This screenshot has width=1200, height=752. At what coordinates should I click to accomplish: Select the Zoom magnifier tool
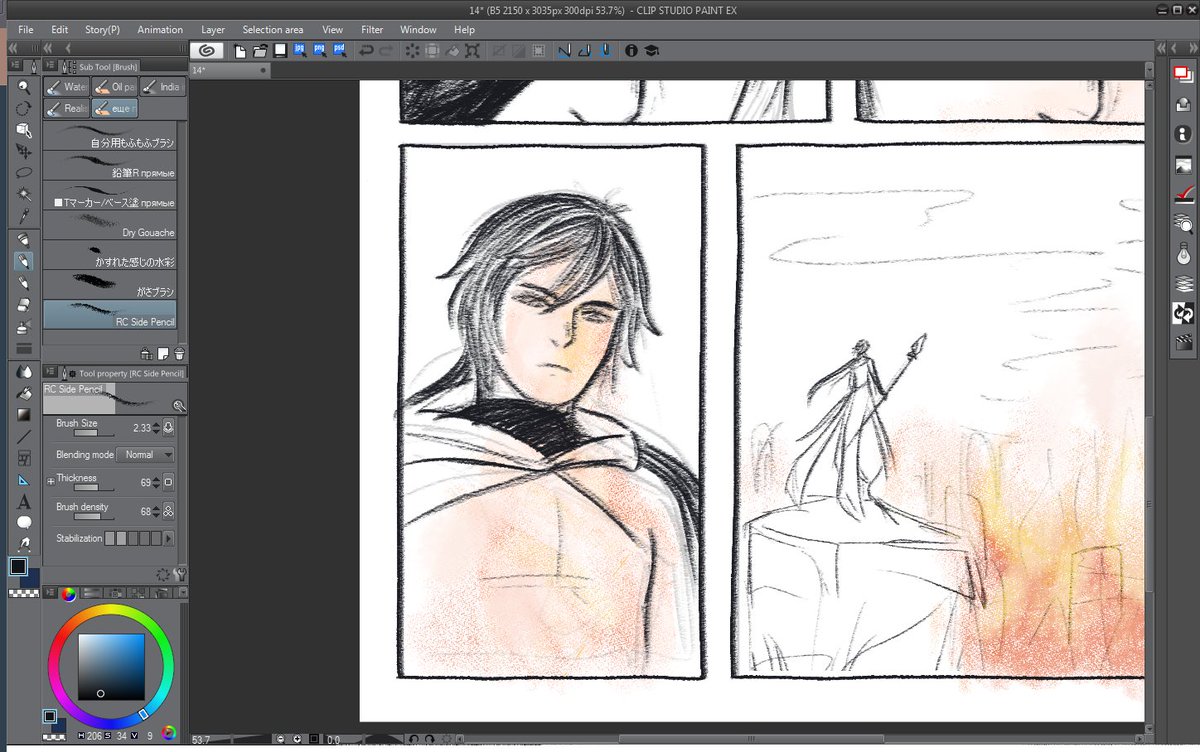coord(24,87)
